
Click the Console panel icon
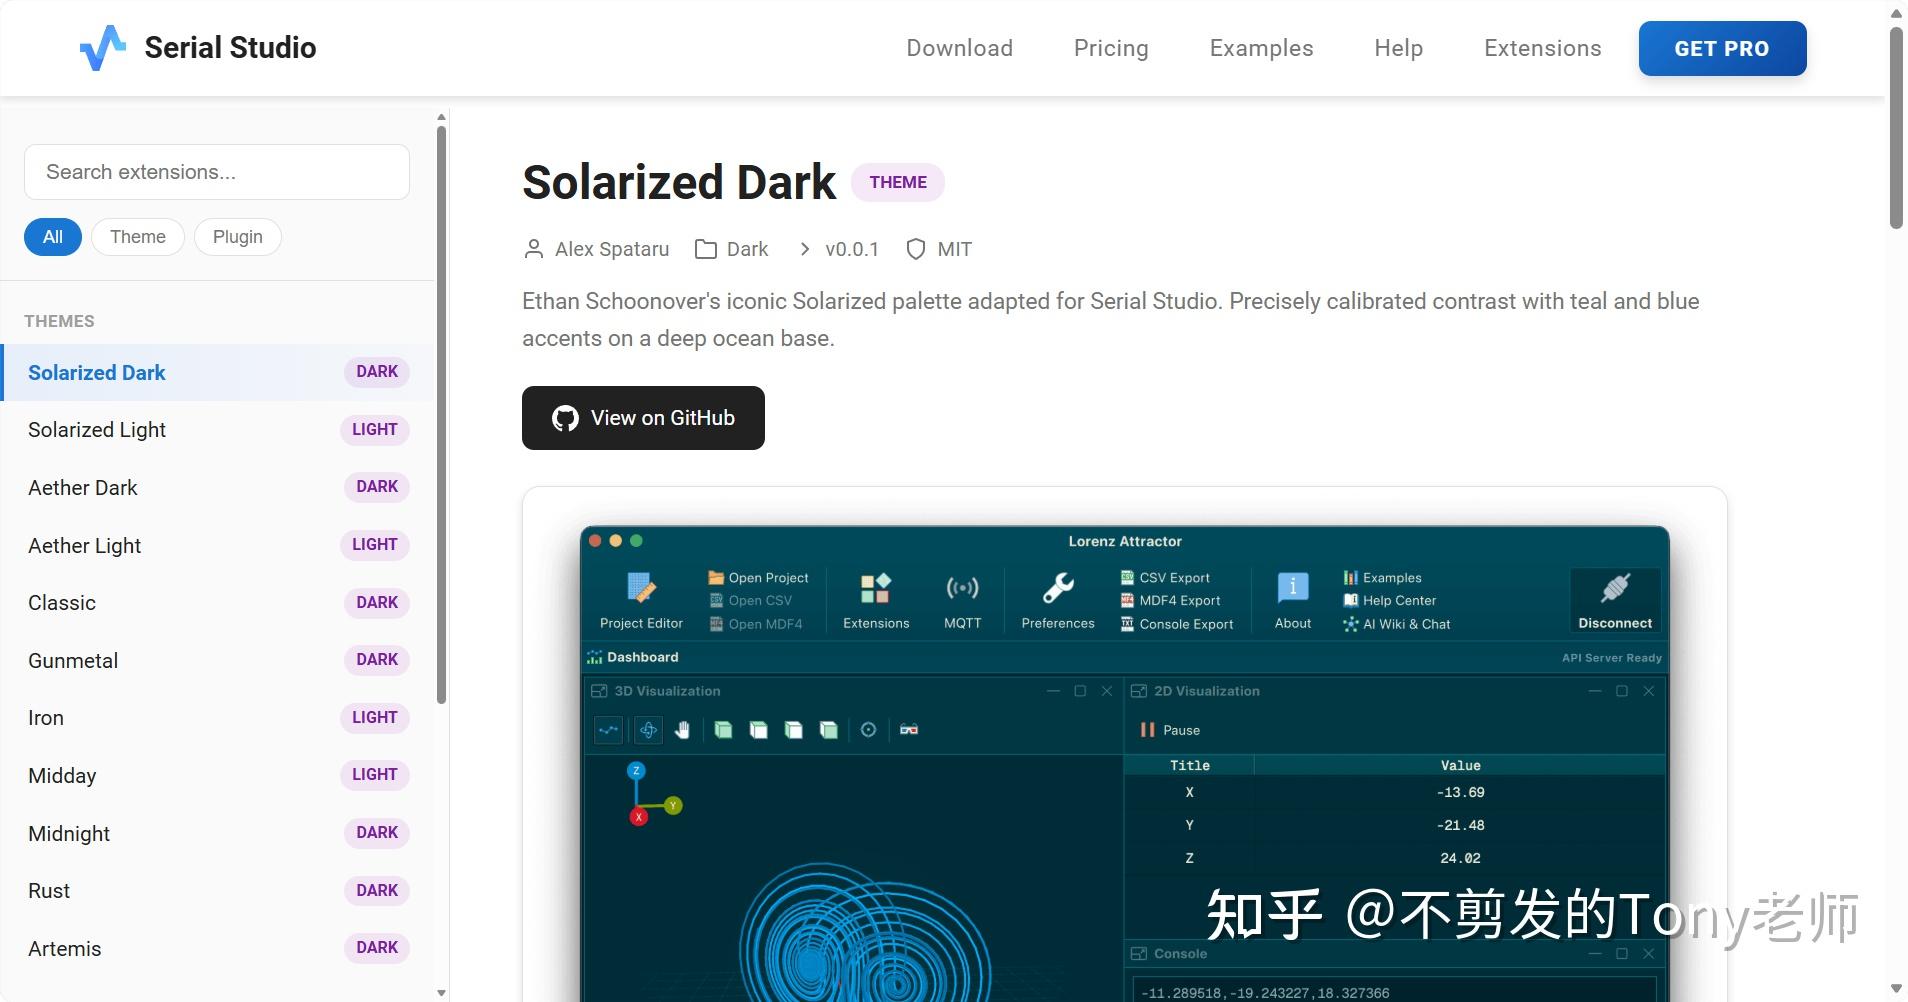[x=1139, y=954]
